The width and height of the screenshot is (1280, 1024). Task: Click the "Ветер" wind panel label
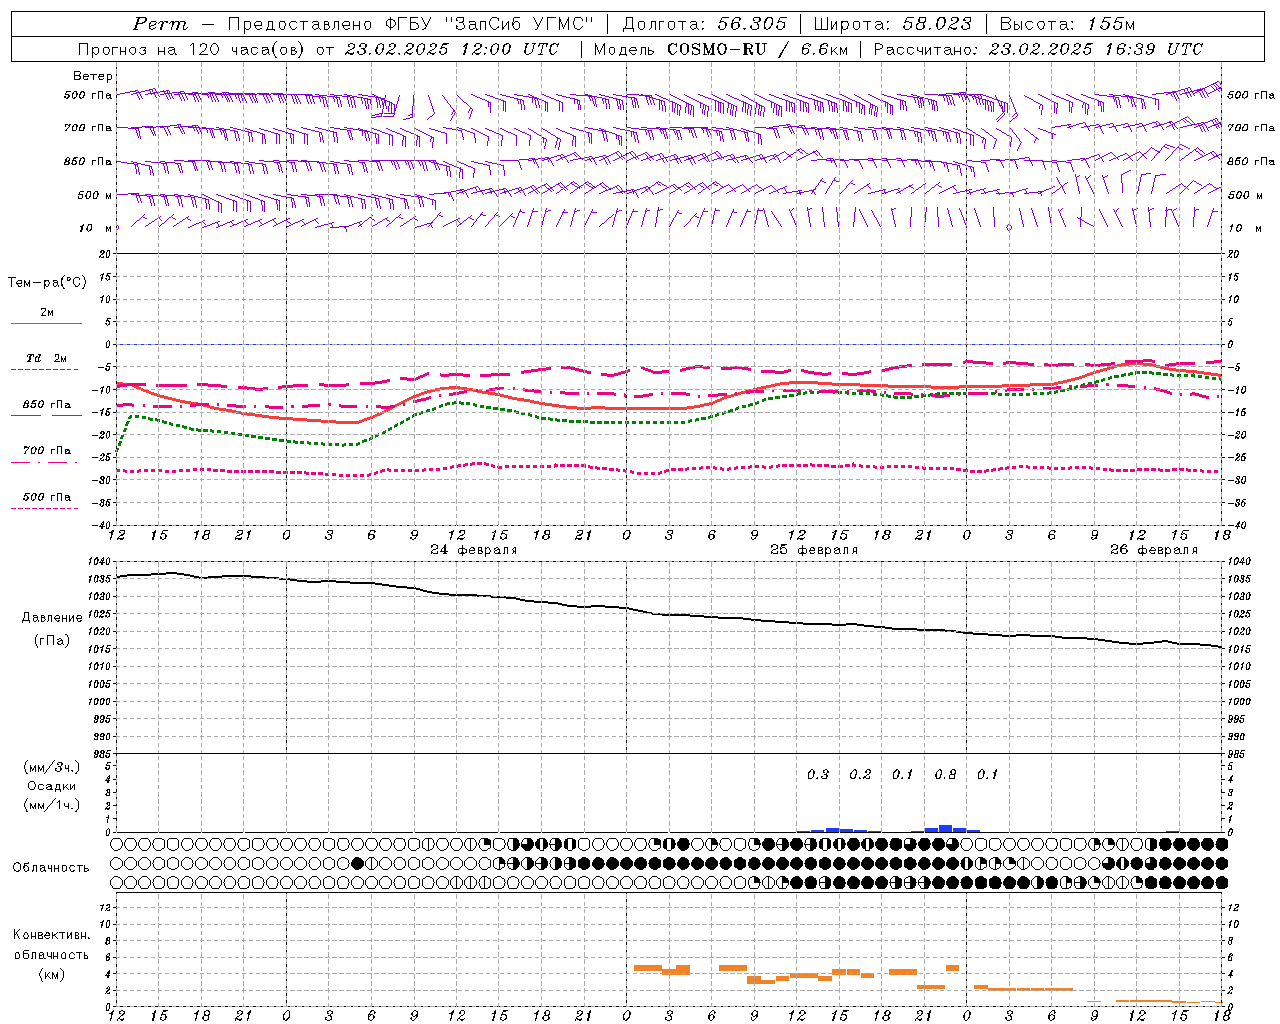[x=93, y=76]
